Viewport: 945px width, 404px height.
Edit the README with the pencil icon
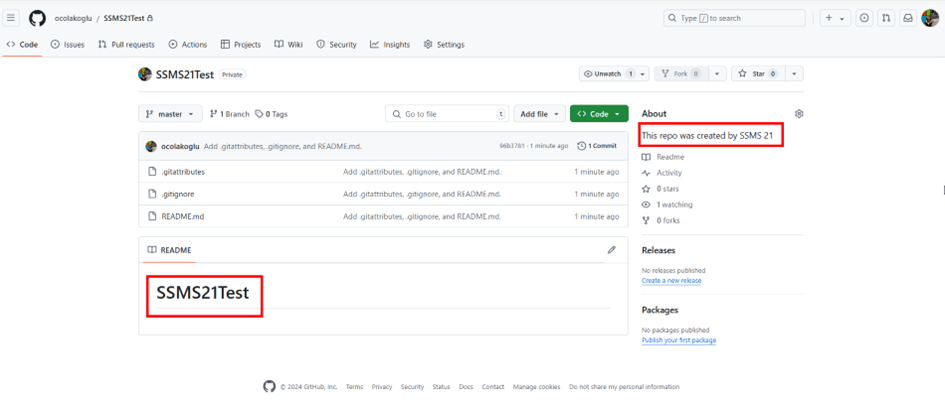tap(611, 250)
